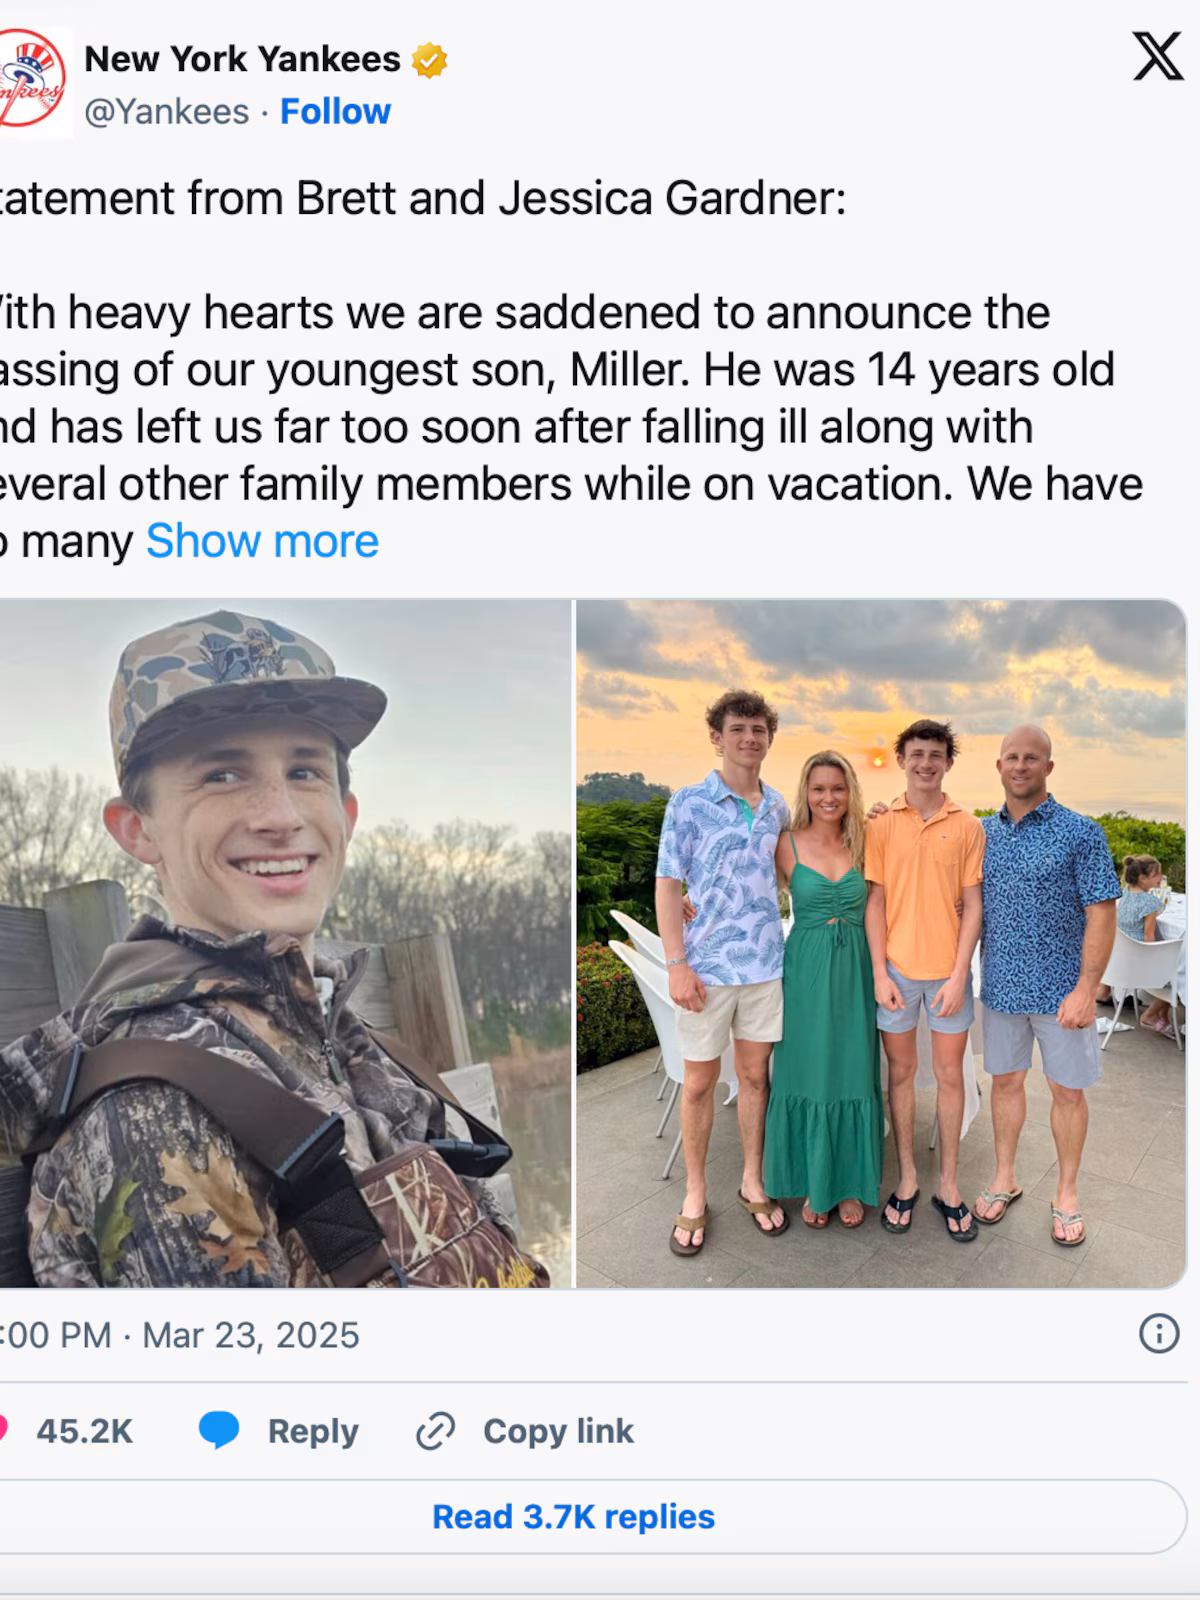Open the camo hat portrait photo
This screenshot has height=1600, width=1200.
coord(285,943)
